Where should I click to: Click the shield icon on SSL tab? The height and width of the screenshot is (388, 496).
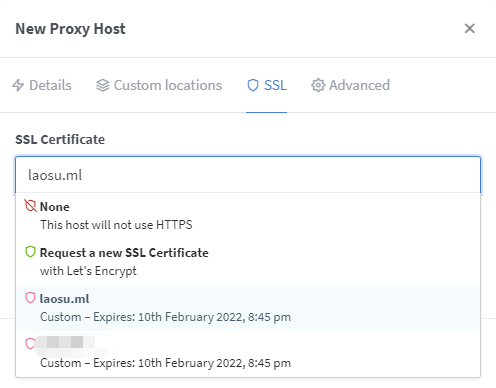tap(253, 85)
